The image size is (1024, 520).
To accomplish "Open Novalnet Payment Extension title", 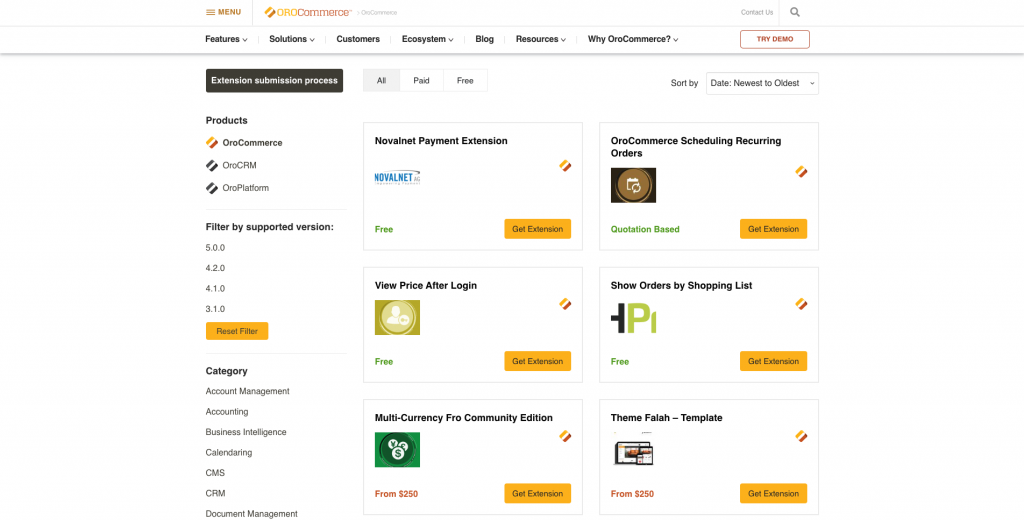I will 441,141.
